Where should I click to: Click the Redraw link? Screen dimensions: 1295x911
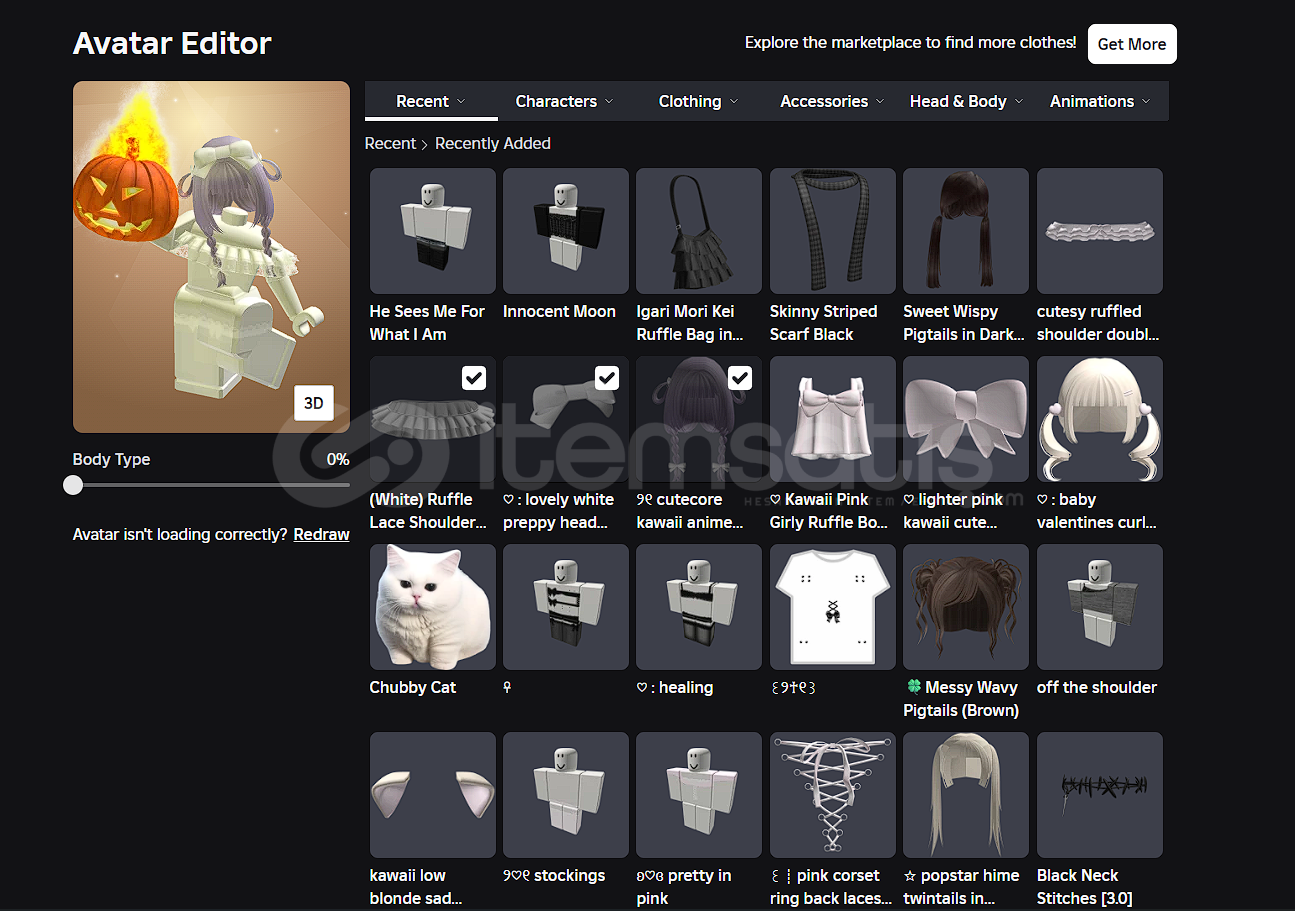[321, 534]
